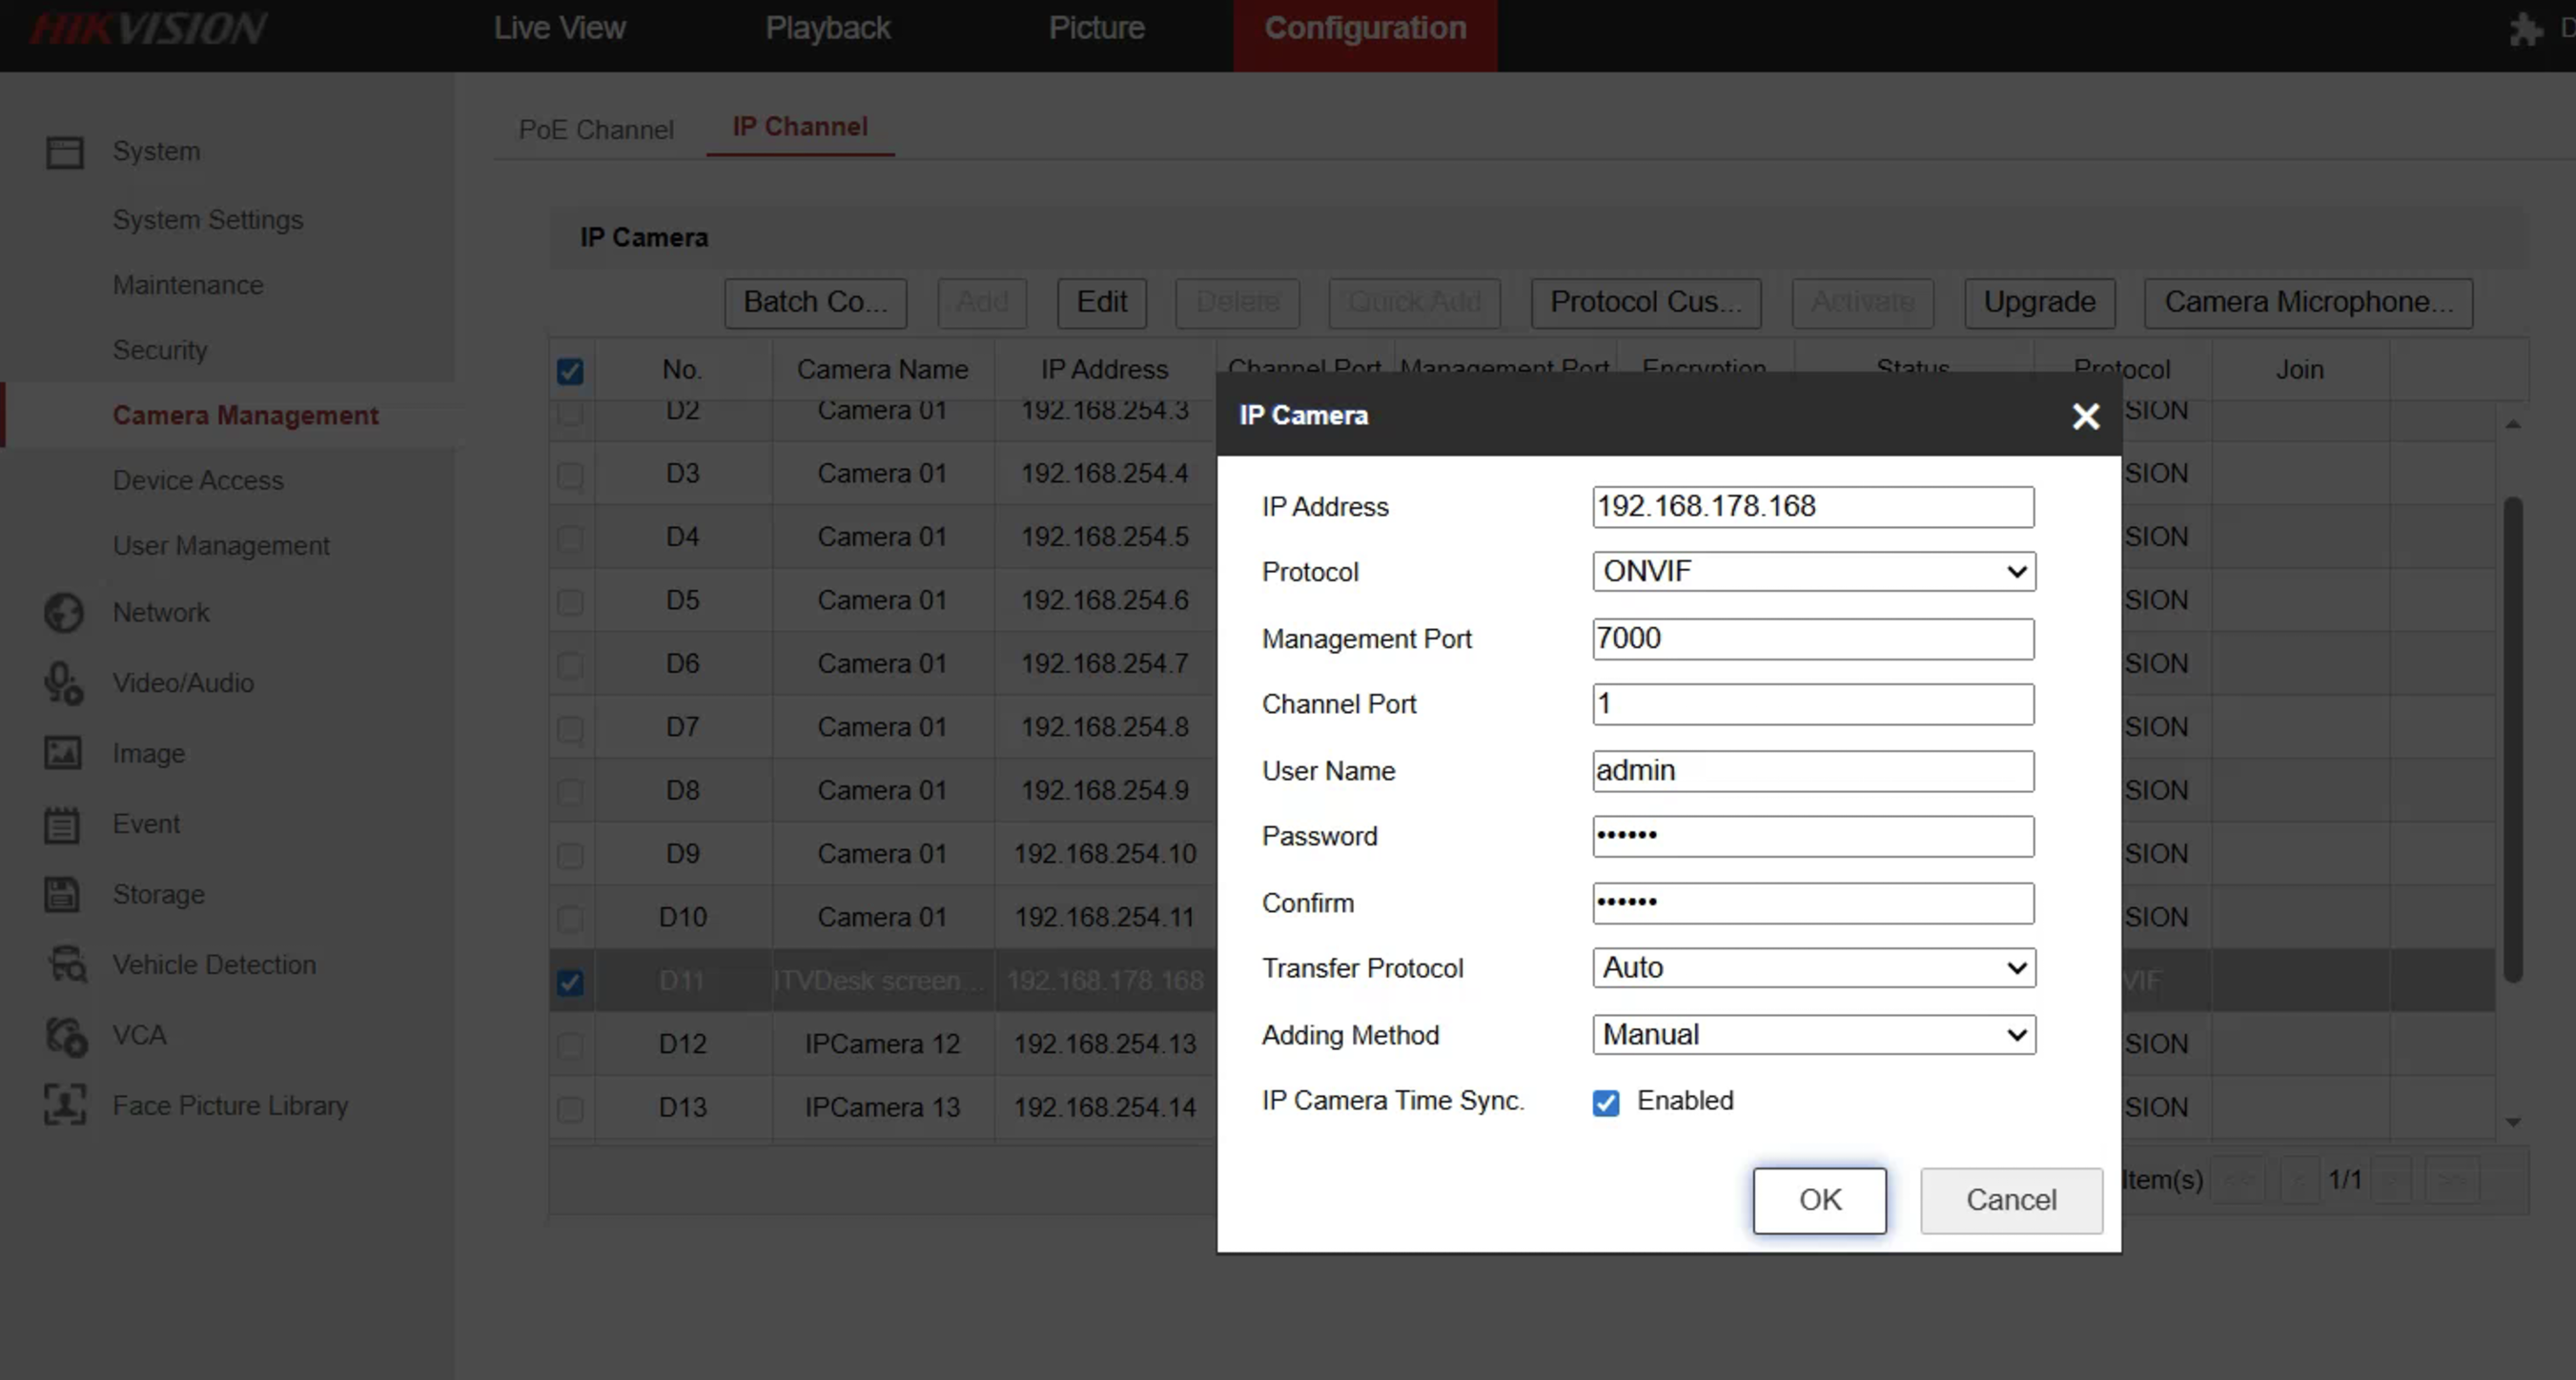Viewport: 2576px width, 1380px height.
Task: Open the Adding Method dropdown
Action: pyautogui.click(x=1813, y=1035)
